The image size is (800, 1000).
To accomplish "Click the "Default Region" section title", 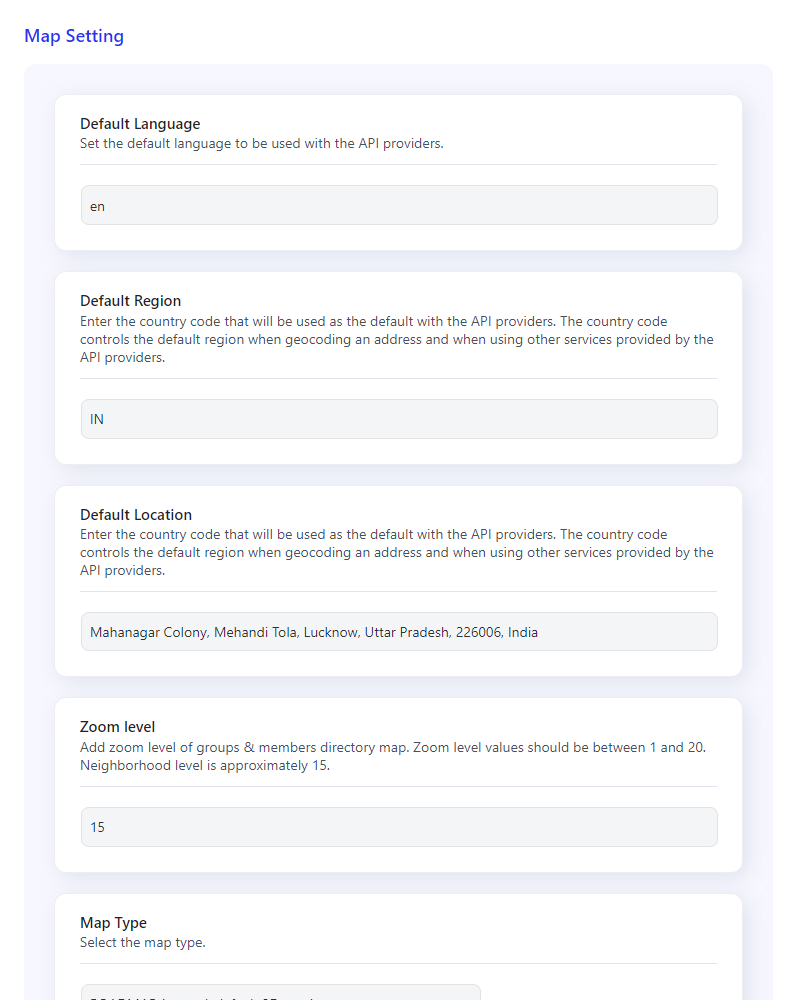I will 130,301.
